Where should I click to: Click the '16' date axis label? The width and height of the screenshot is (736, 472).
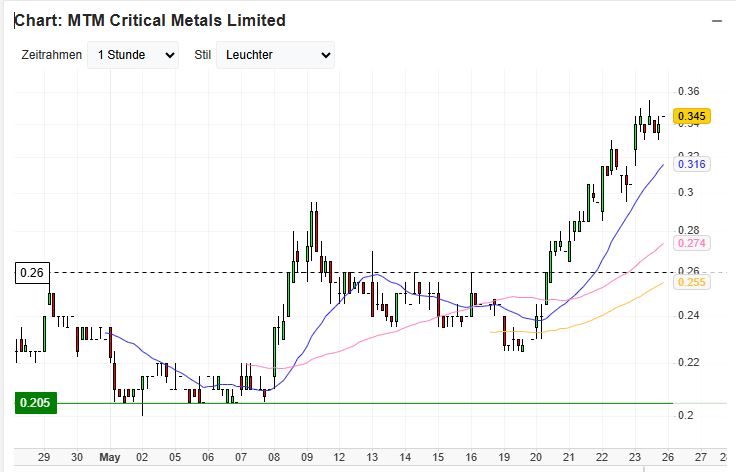(x=471, y=457)
